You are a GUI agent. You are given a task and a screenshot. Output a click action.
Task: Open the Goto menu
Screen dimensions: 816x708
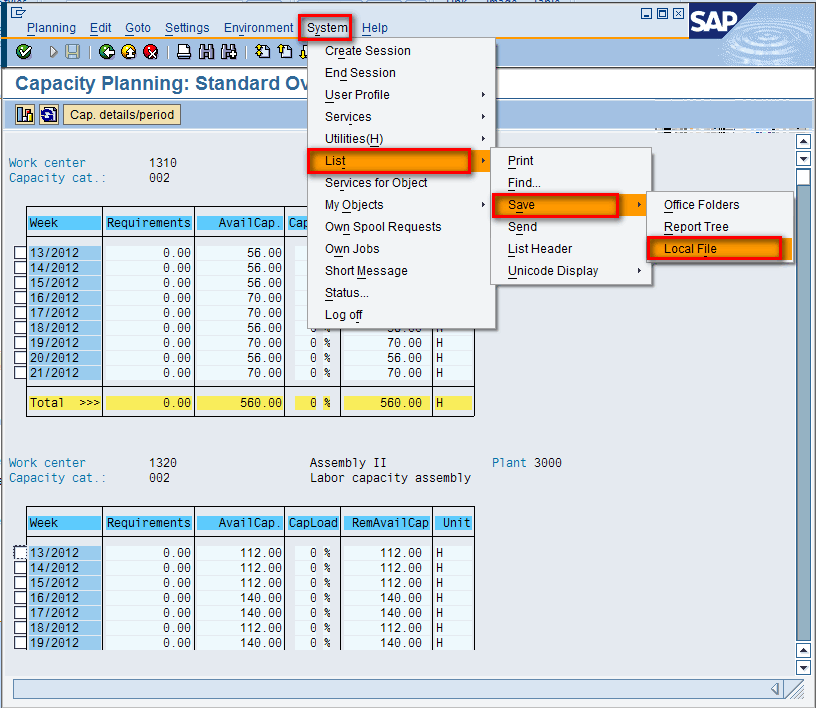point(138,28)
